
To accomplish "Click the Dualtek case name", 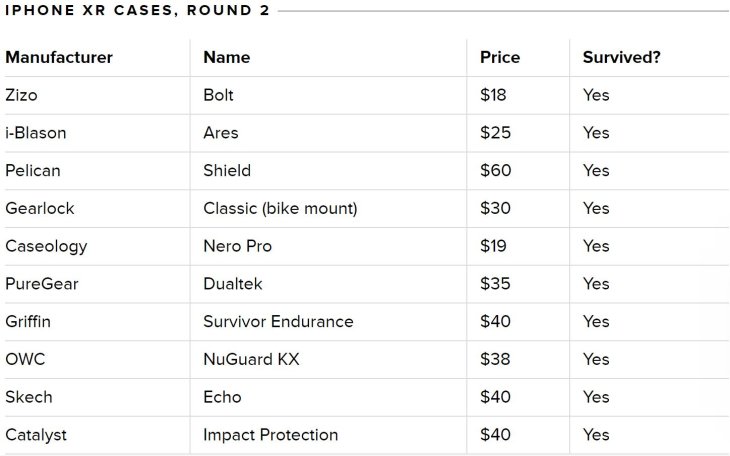I will tap(233, 284).
